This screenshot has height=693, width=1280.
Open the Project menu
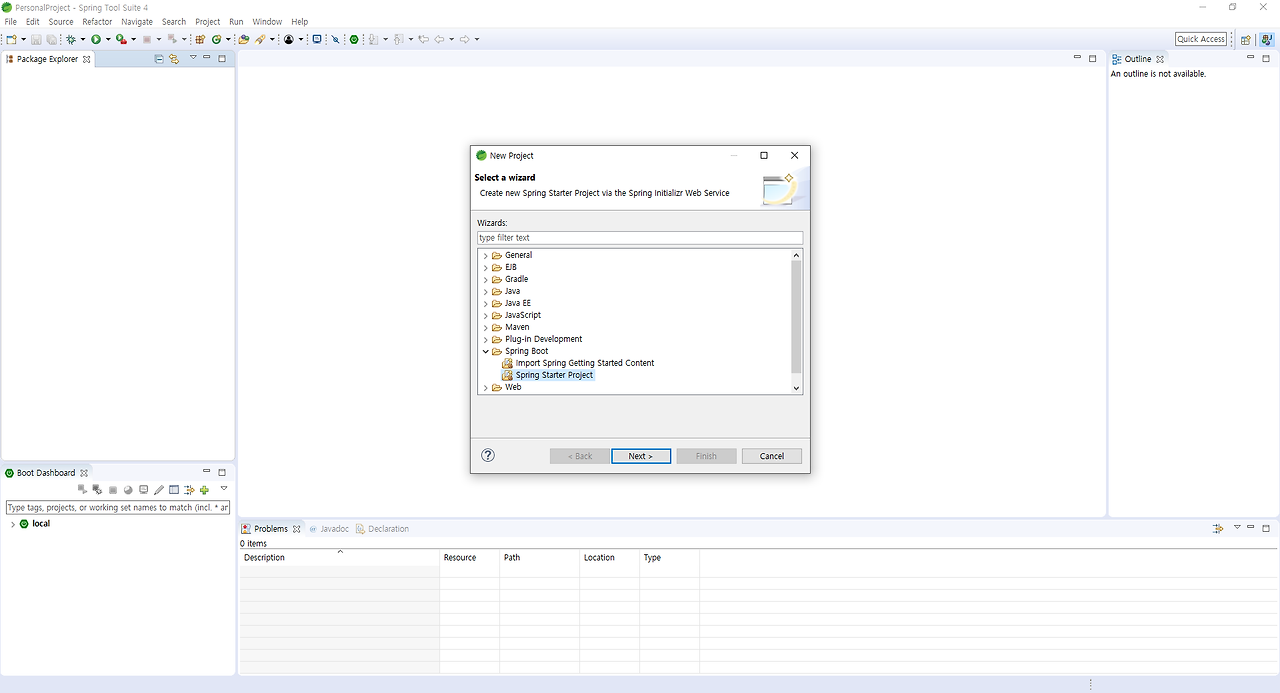tap(207, 21)
